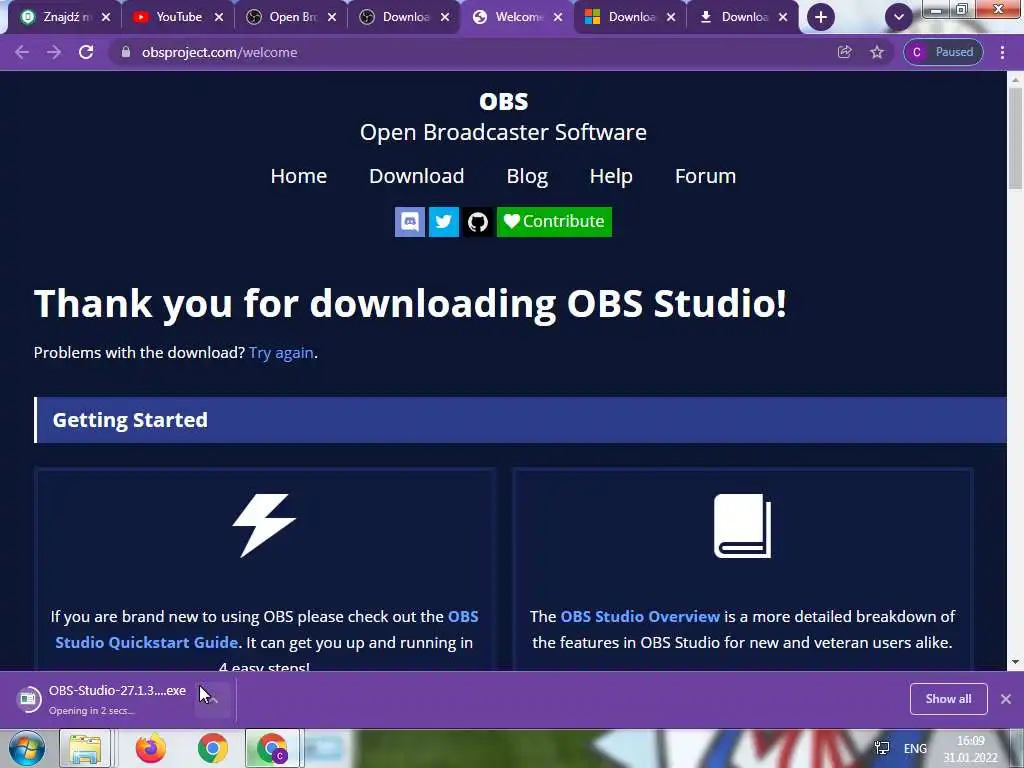
Task: Open Chrome three-dot menu
Action: tap(1002, 52)
